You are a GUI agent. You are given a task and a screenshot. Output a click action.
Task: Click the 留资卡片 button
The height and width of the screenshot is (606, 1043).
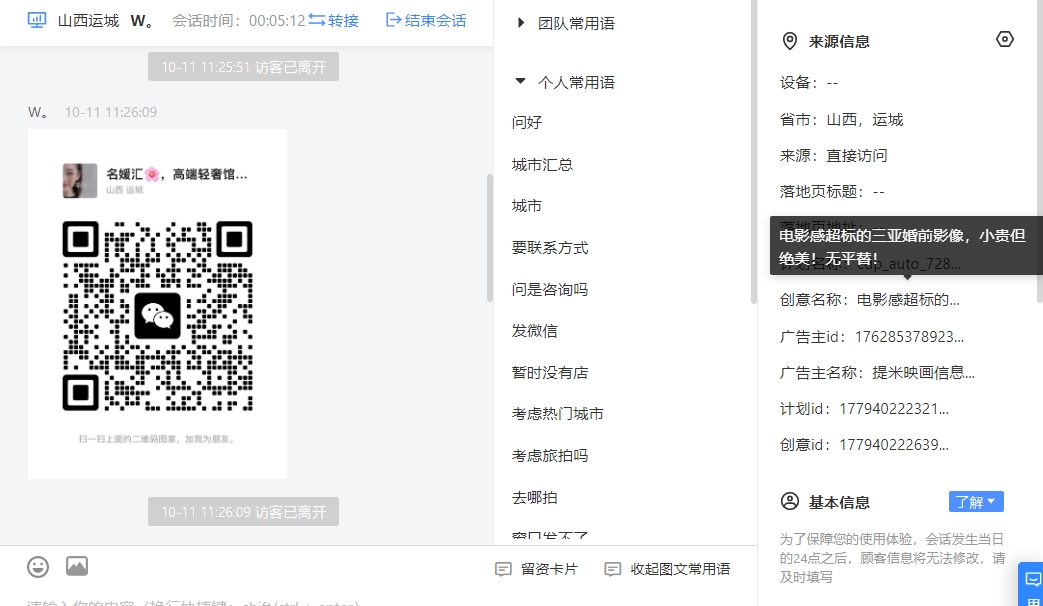[537, 569]
